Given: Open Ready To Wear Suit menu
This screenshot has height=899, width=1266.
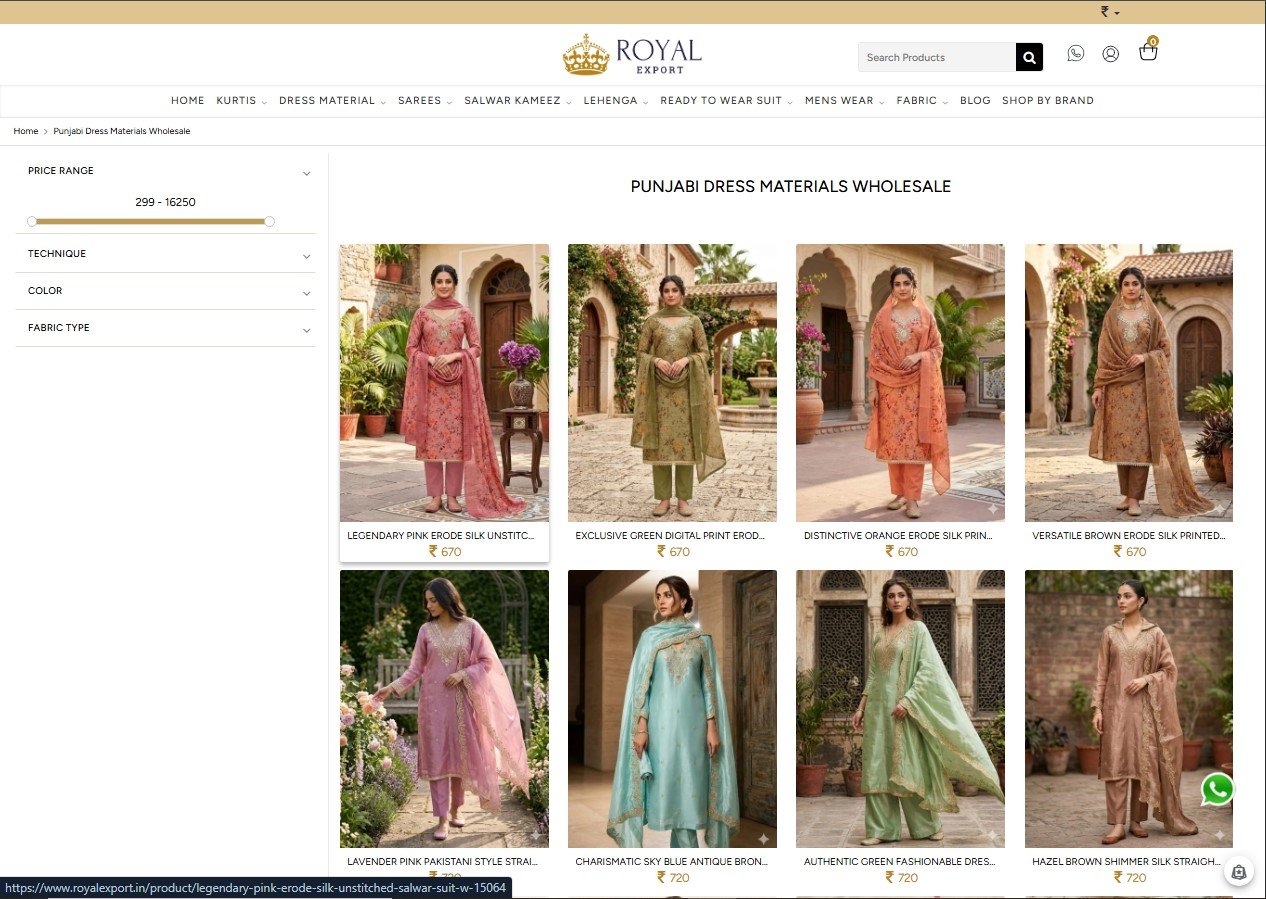Looking at the screenshot, I should 726,101.
